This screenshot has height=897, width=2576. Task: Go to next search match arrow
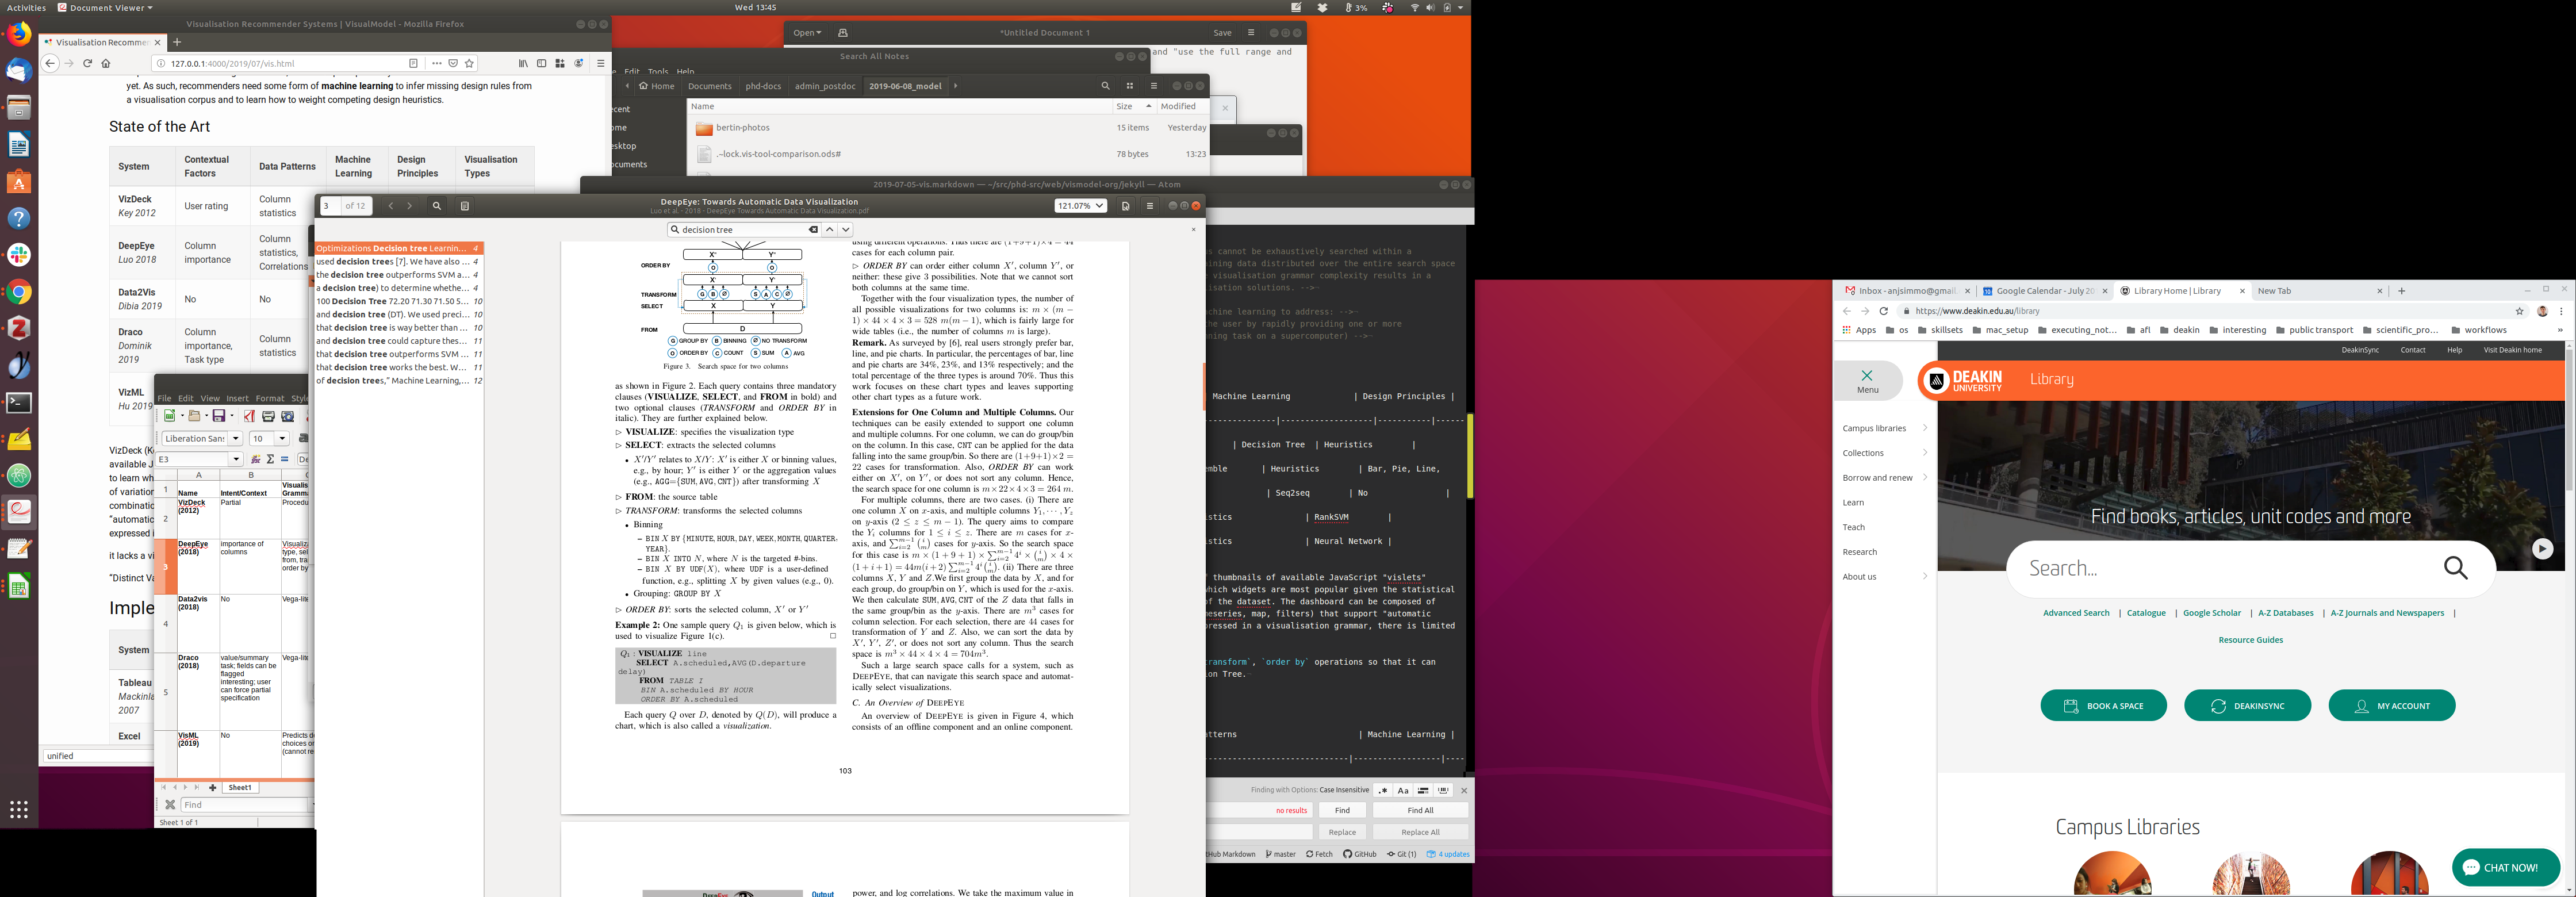(846, 230)
